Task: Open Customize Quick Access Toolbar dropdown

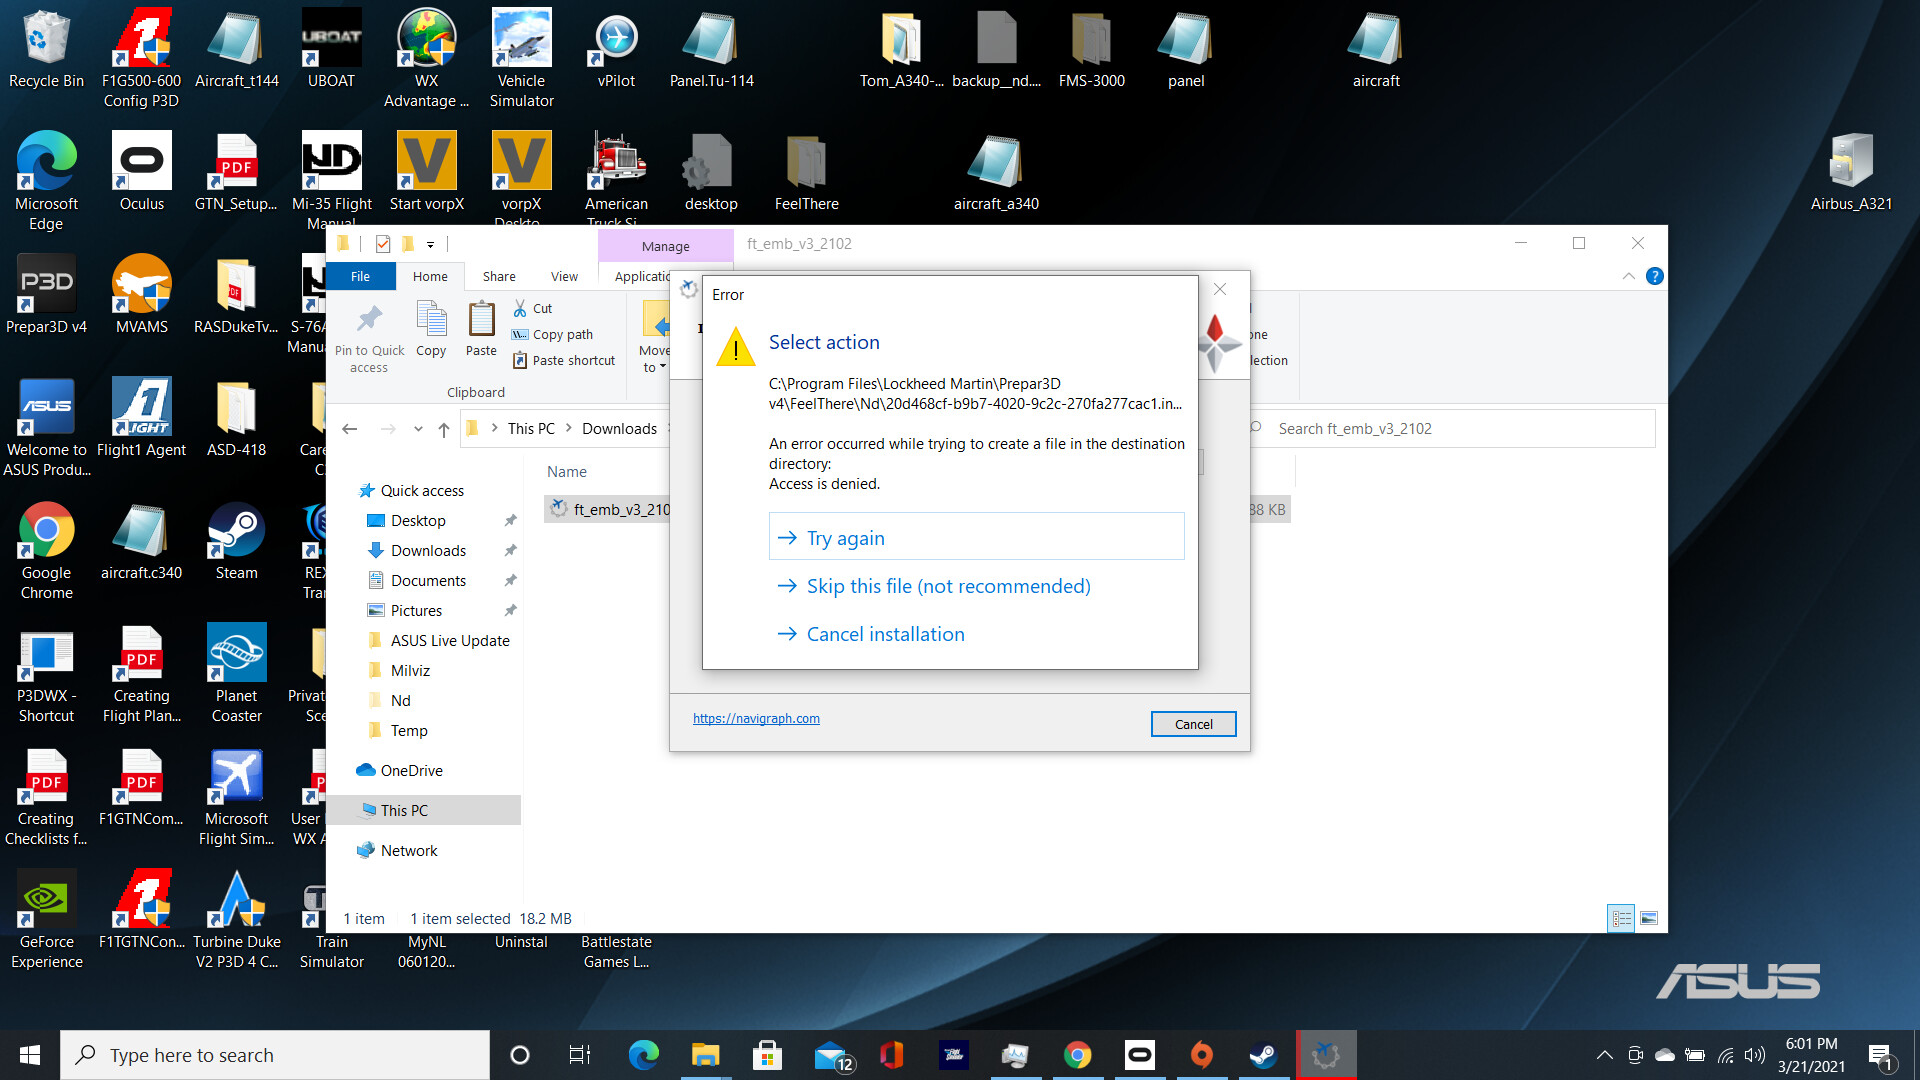Action: 431,244
